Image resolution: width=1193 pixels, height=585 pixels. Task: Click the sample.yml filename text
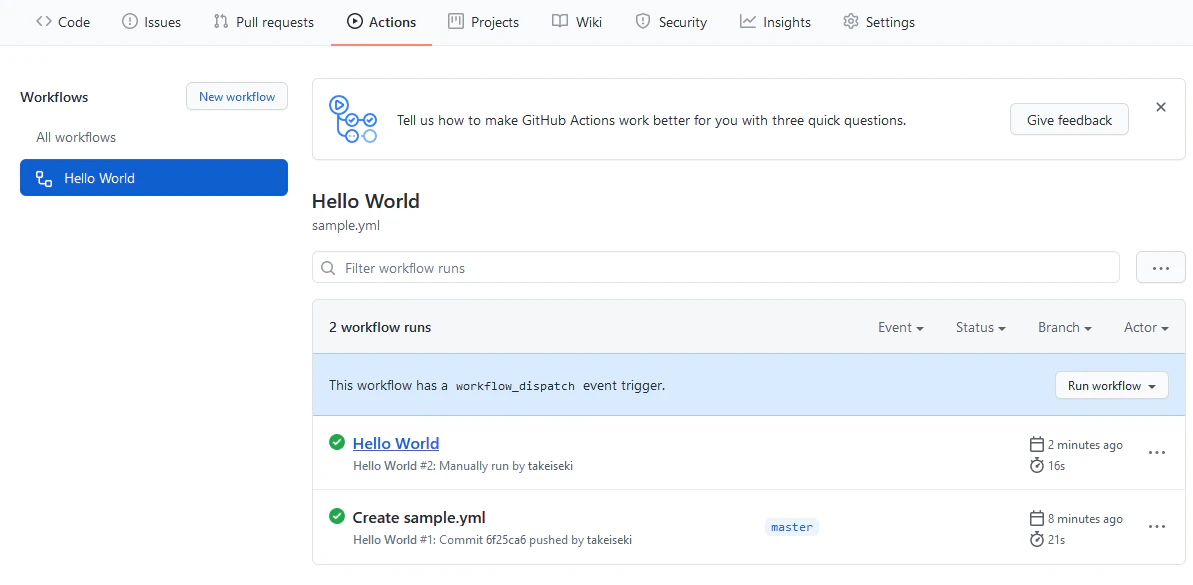click(346, 226)
